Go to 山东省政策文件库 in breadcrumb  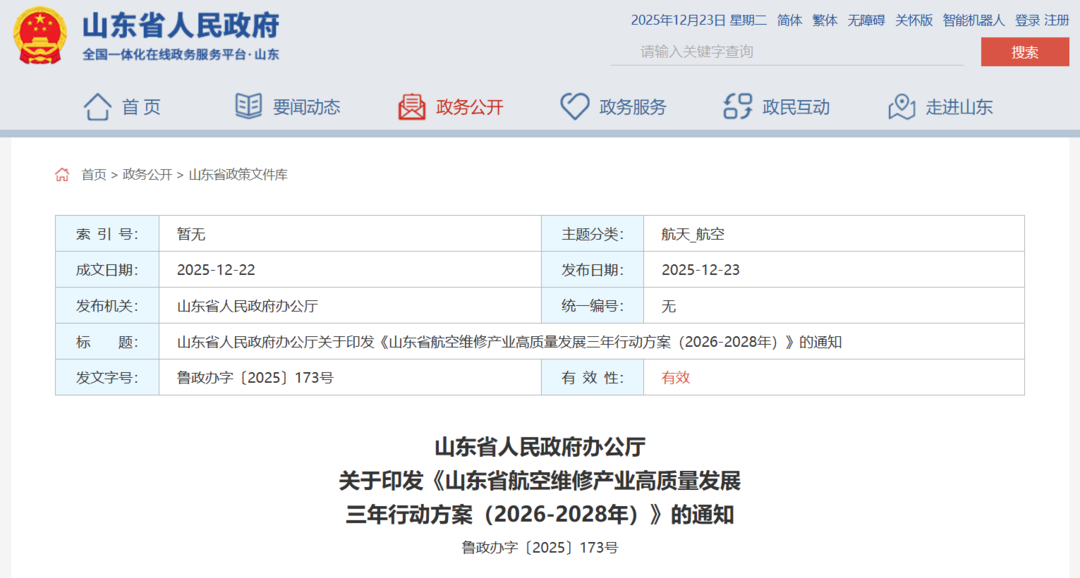pos(238,175)
